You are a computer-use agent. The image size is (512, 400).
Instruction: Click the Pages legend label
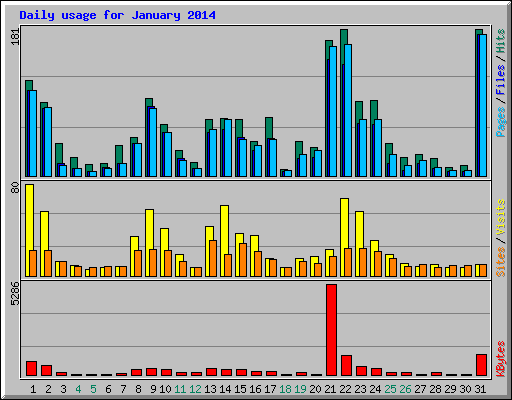(501, 122)
